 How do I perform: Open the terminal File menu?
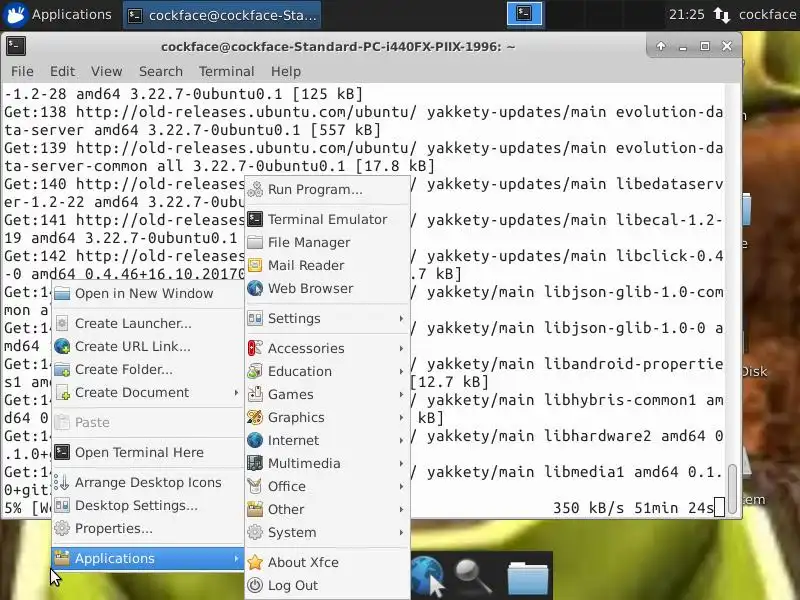(x=22, y=71)
